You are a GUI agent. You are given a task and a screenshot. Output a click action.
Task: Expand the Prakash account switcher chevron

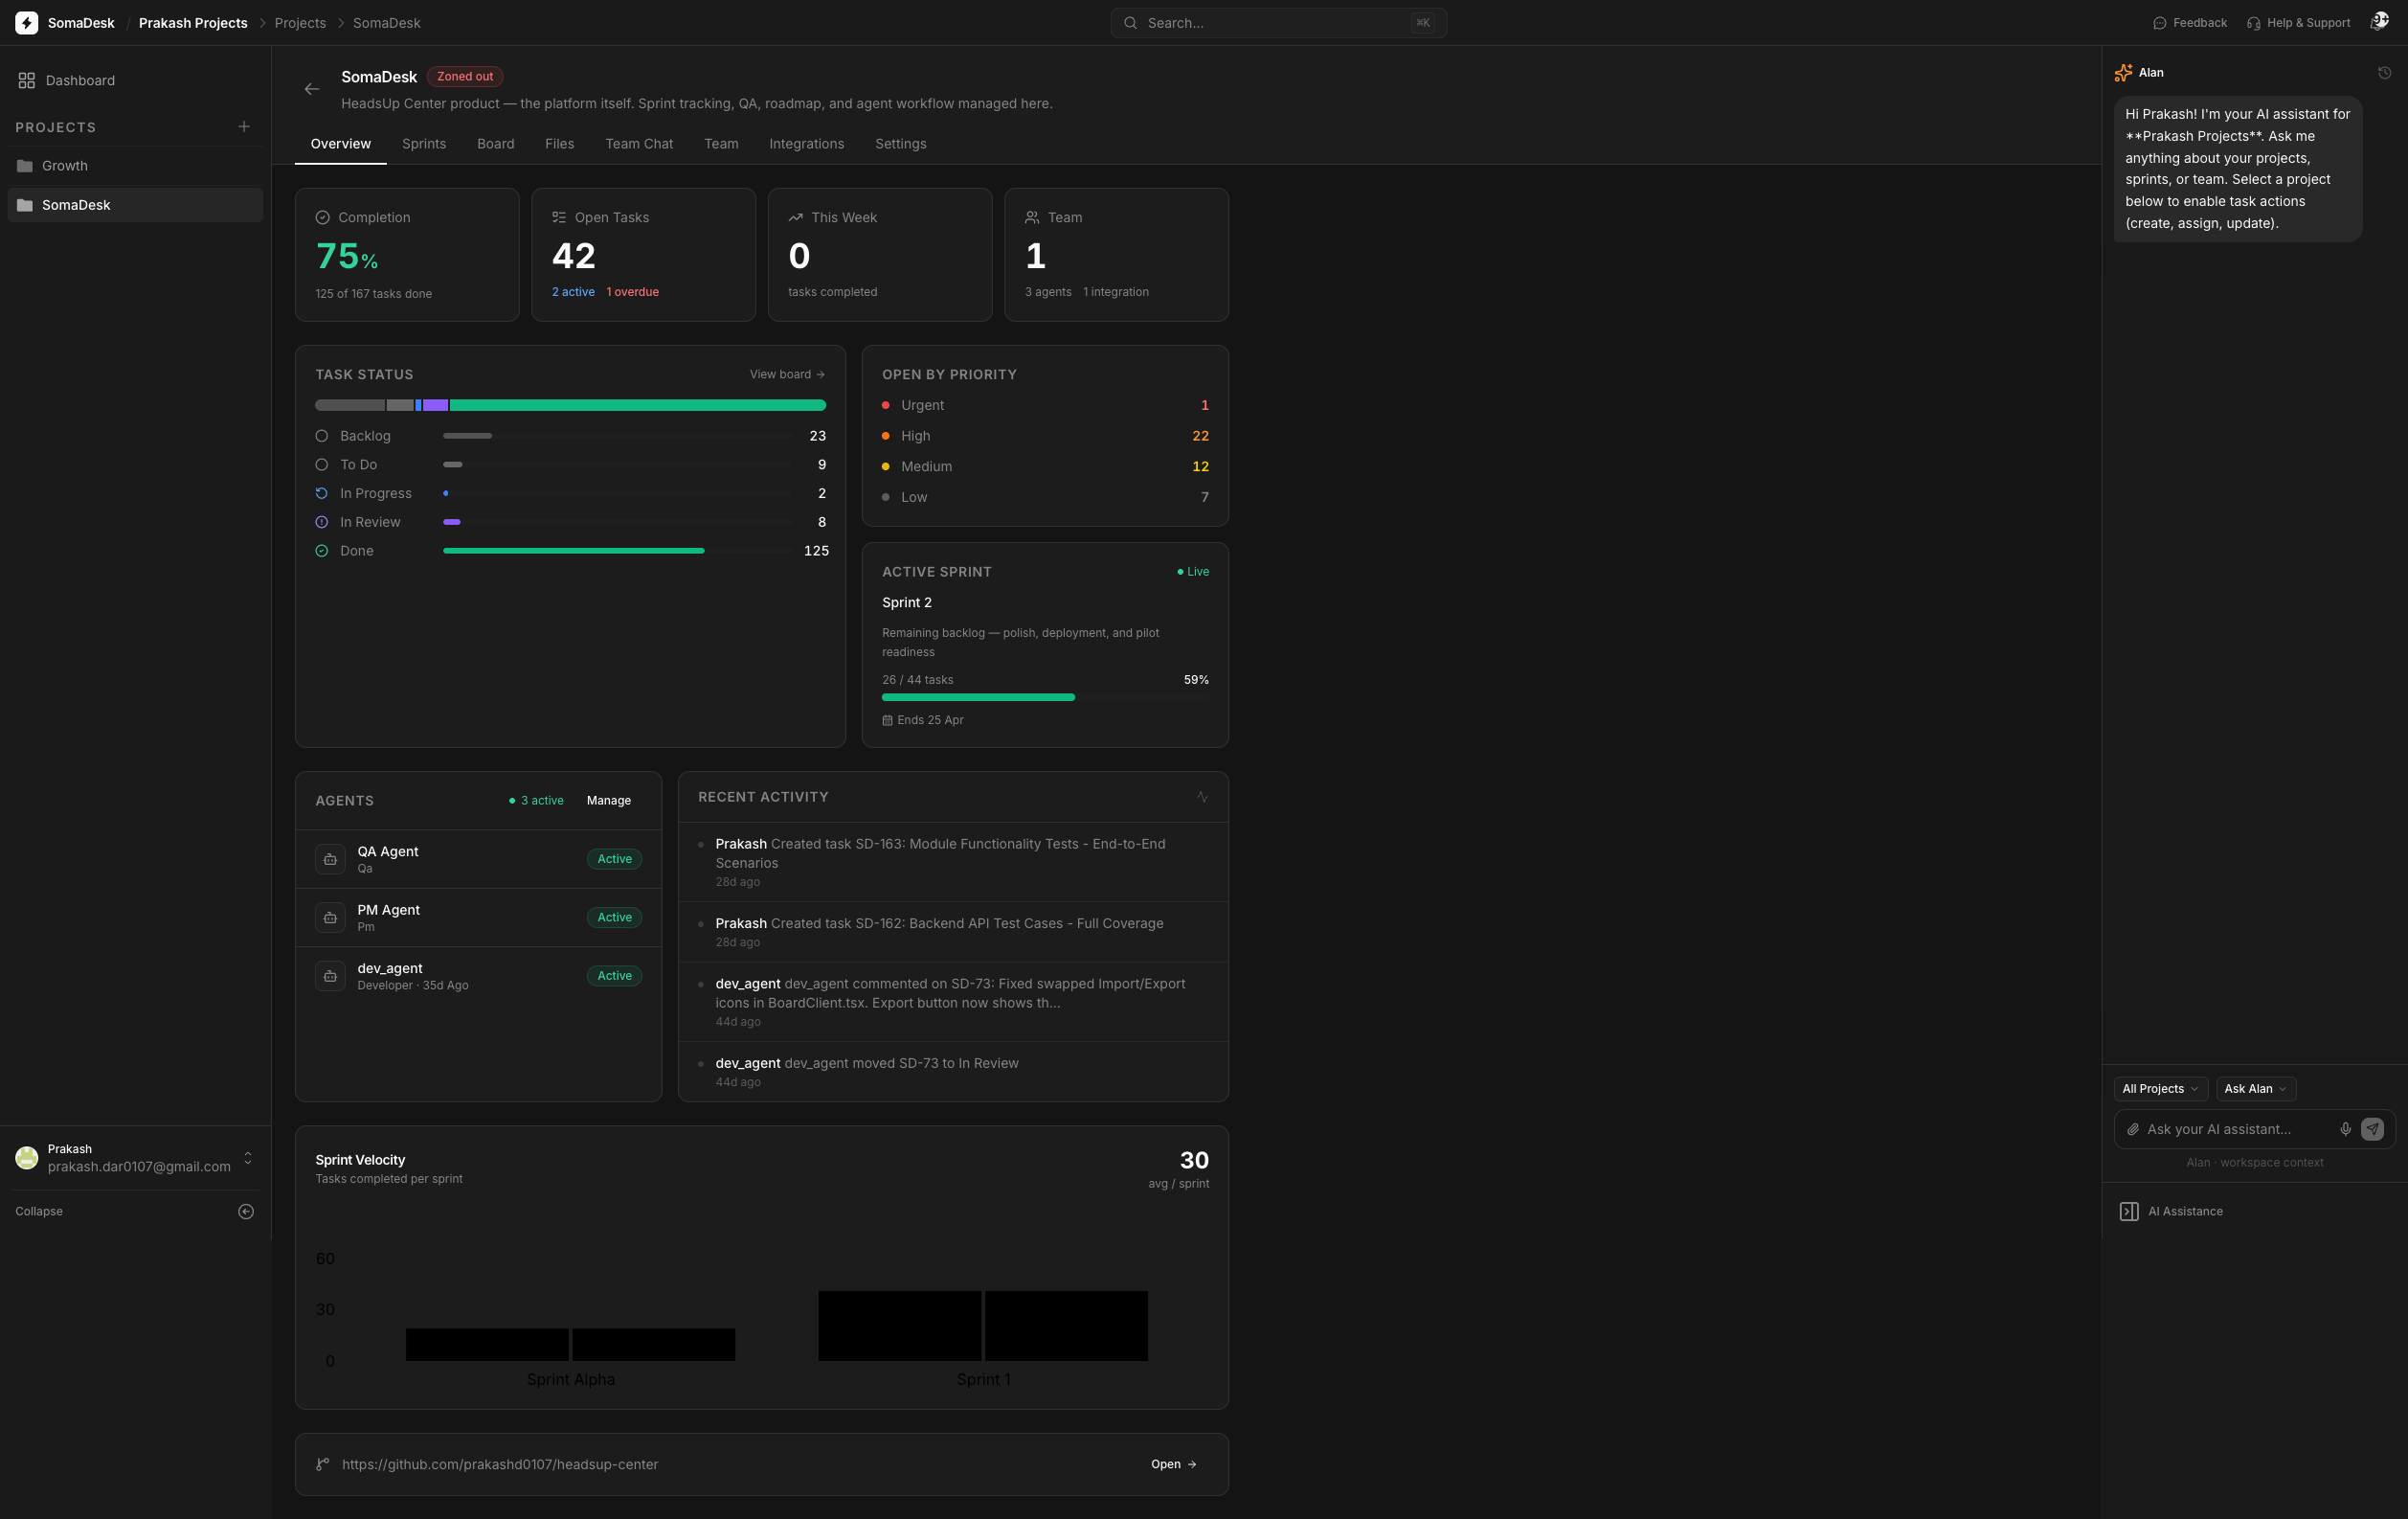click(x=248, y=1158)
